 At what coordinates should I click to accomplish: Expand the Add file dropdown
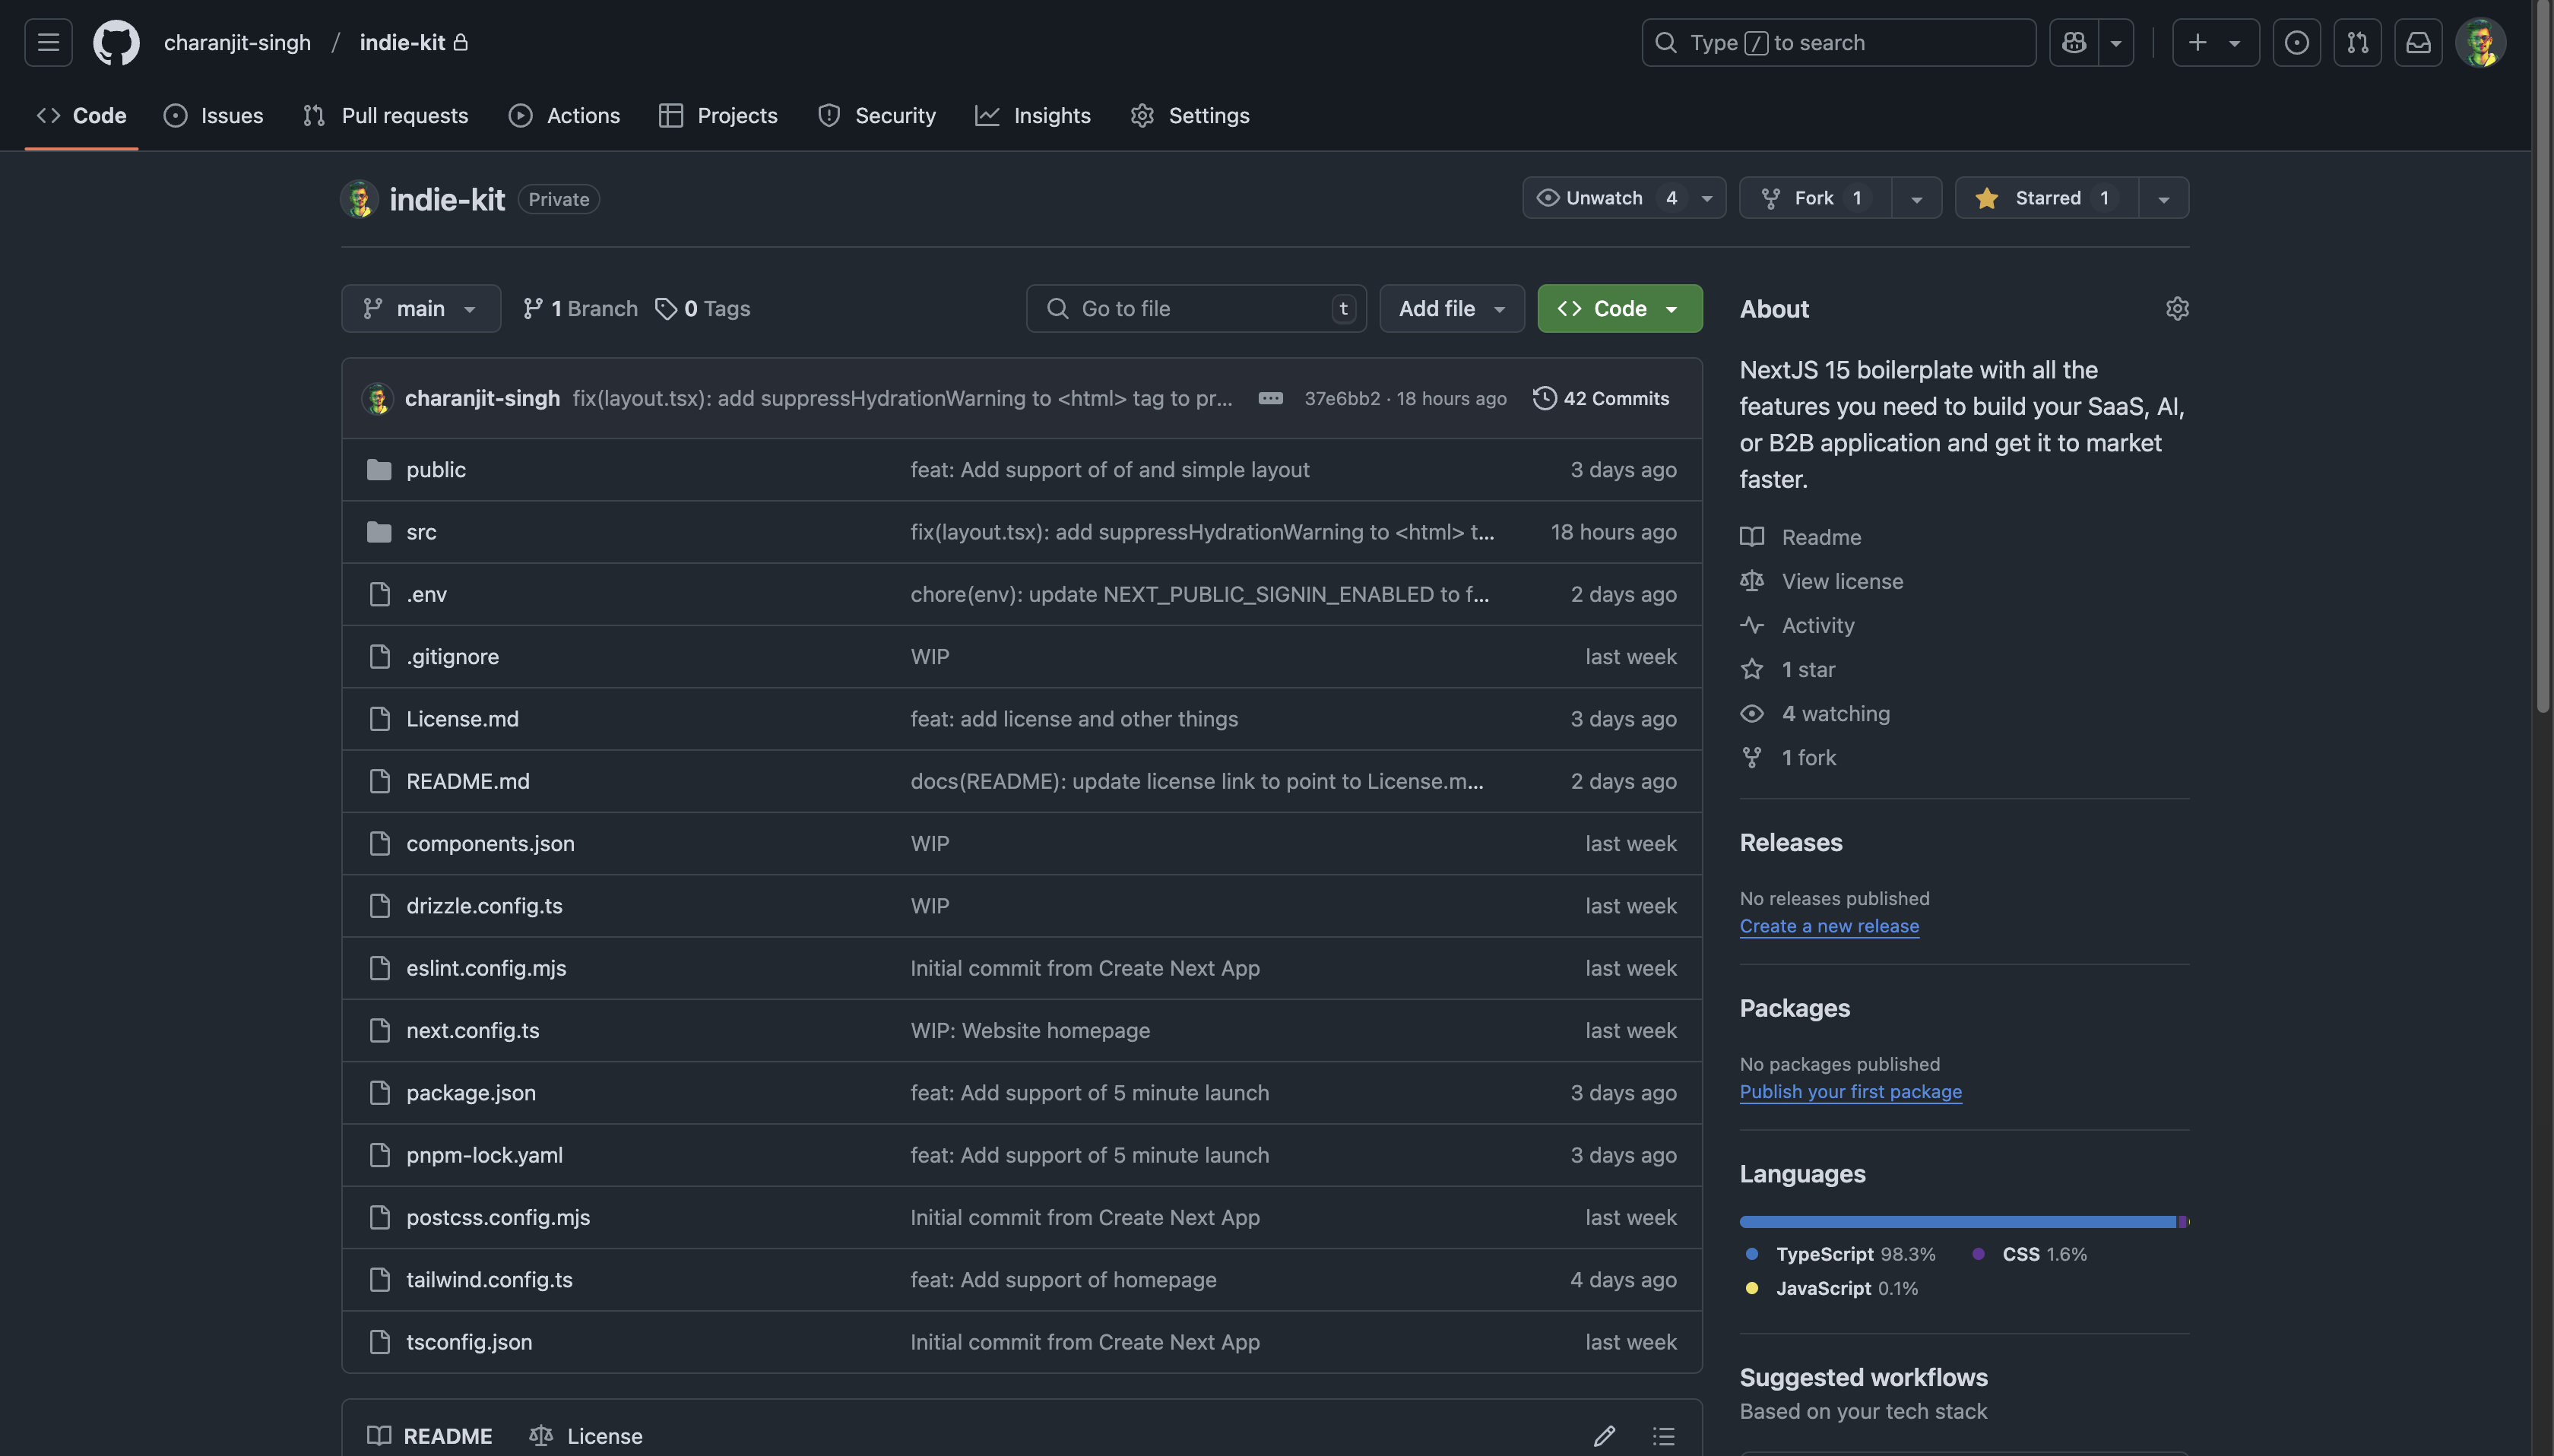point(1451,309)
